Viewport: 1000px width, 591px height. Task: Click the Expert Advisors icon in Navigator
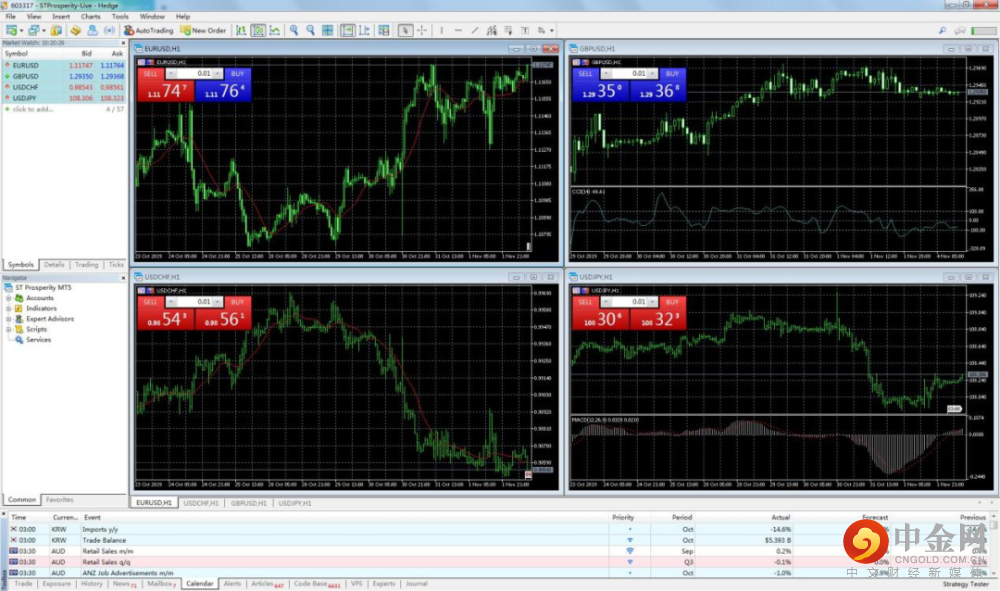coord(19,319)
